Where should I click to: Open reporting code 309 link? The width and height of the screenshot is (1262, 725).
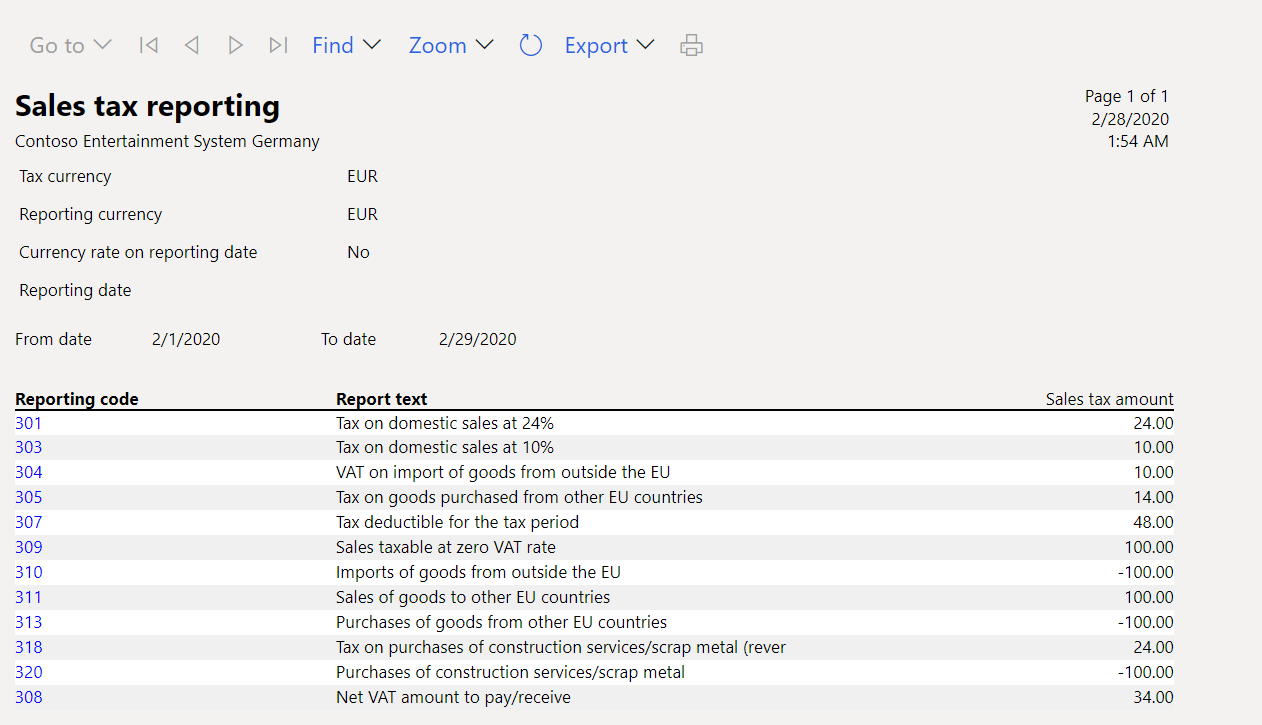tap(29, 548)
